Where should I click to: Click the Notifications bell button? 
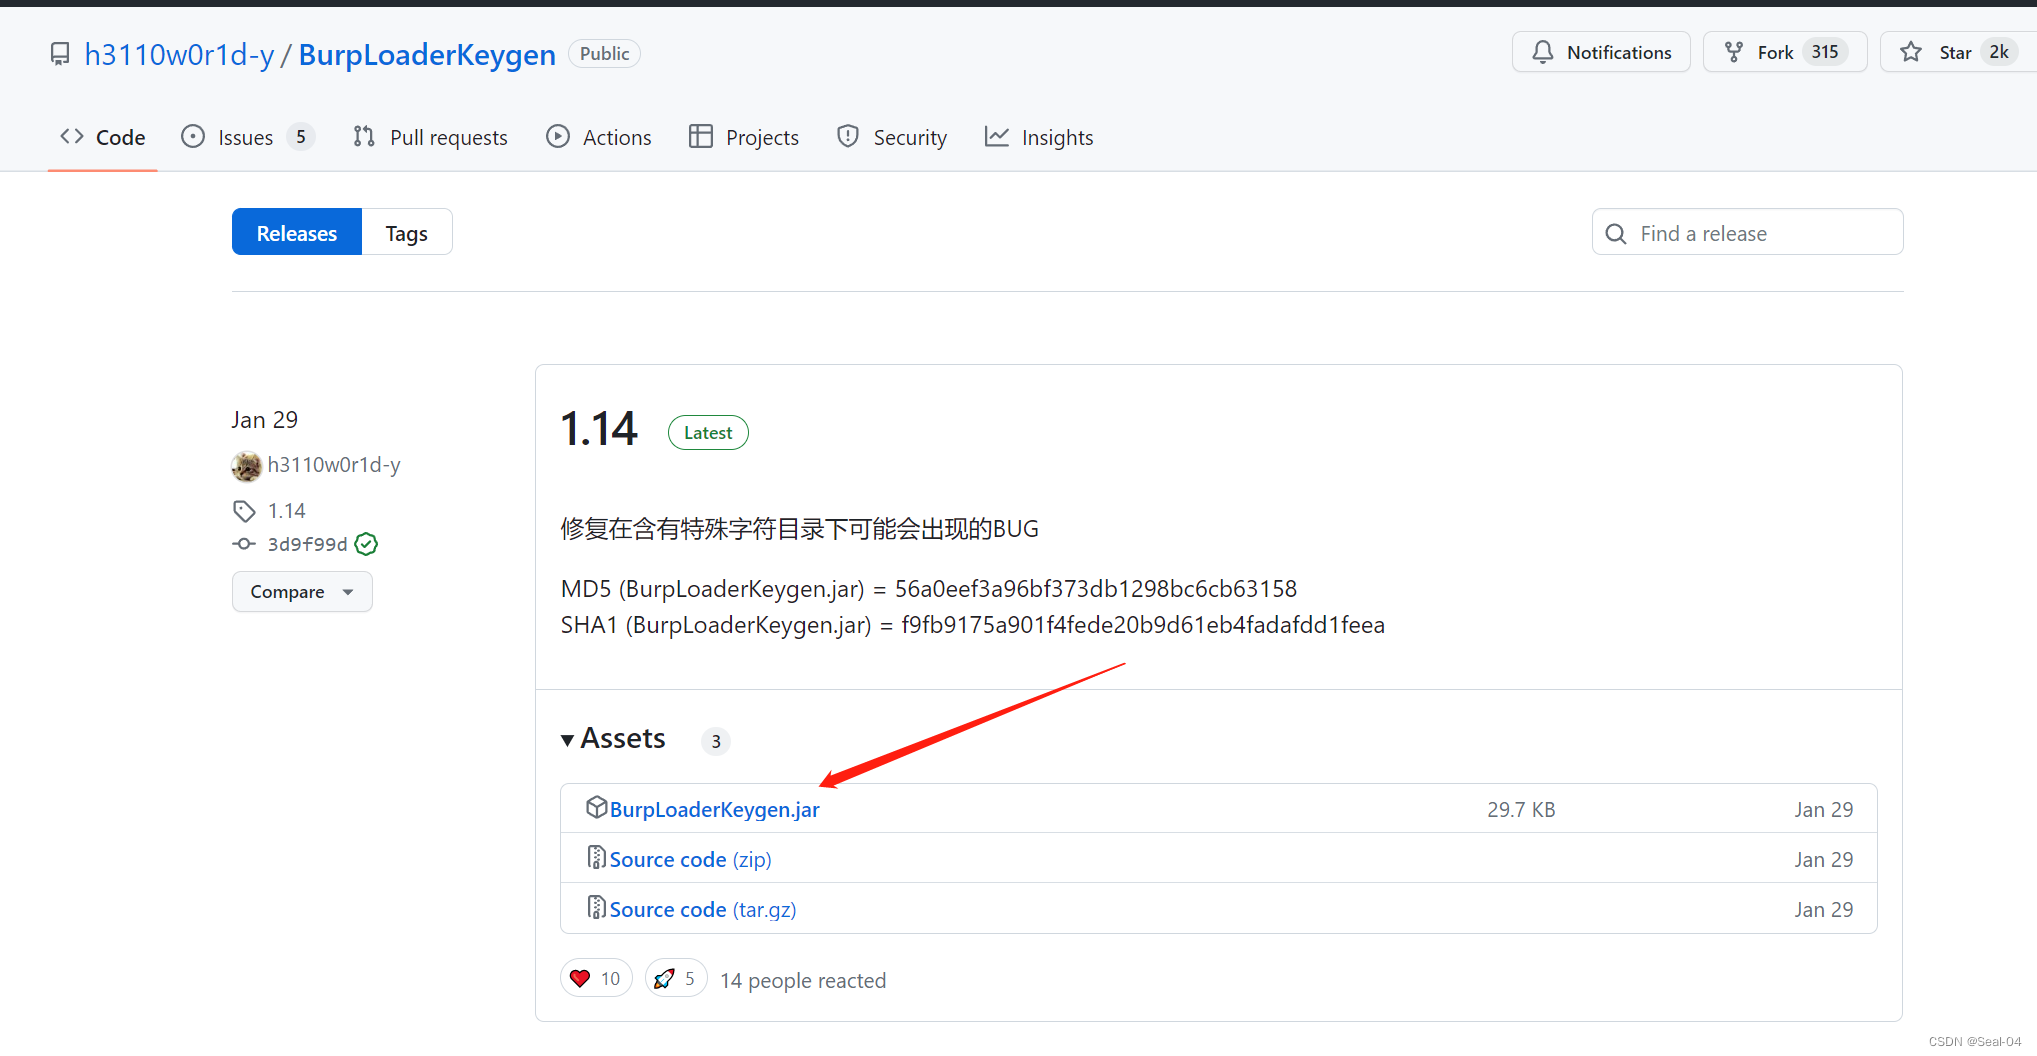(x=1601, y=52)
